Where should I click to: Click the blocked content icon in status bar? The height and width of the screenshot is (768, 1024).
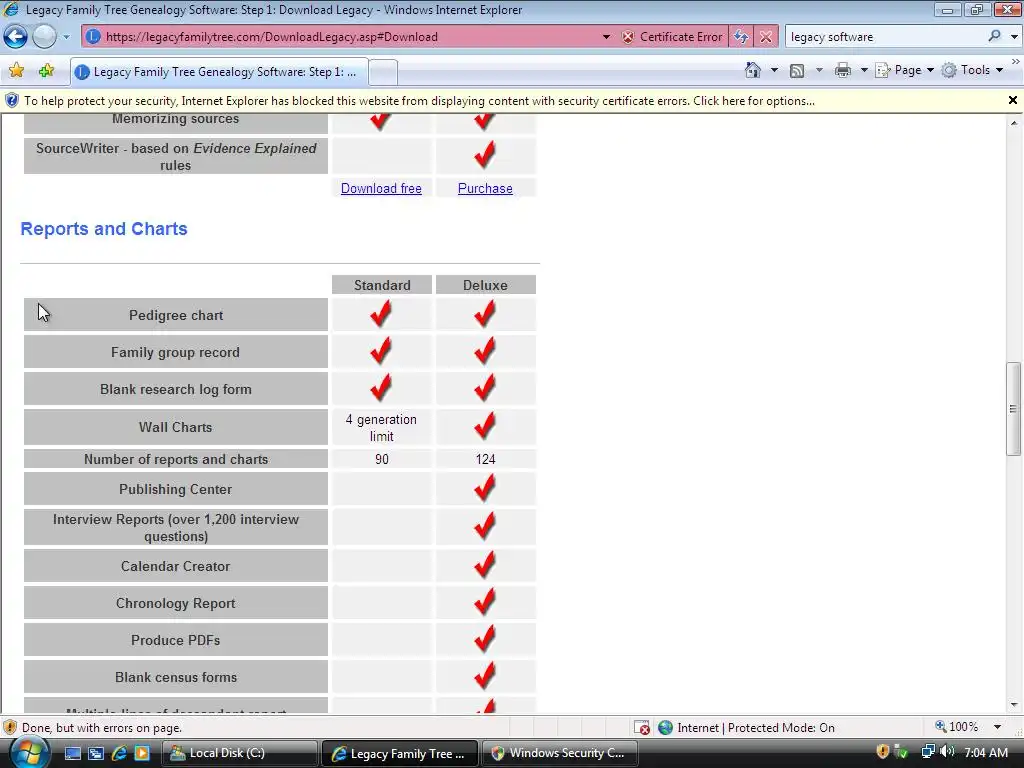[x=642, y=728]
